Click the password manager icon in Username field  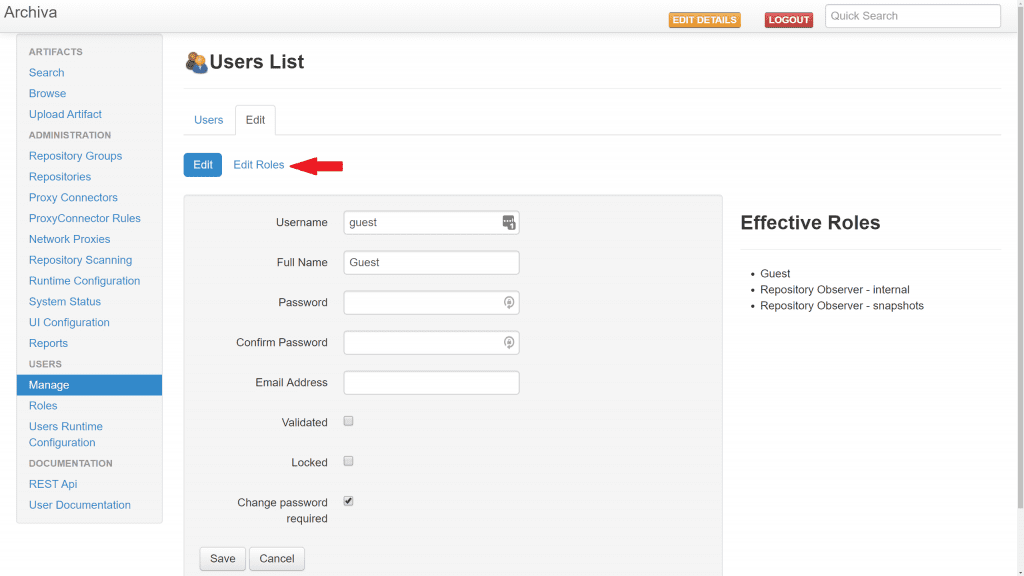click(508, 222)
